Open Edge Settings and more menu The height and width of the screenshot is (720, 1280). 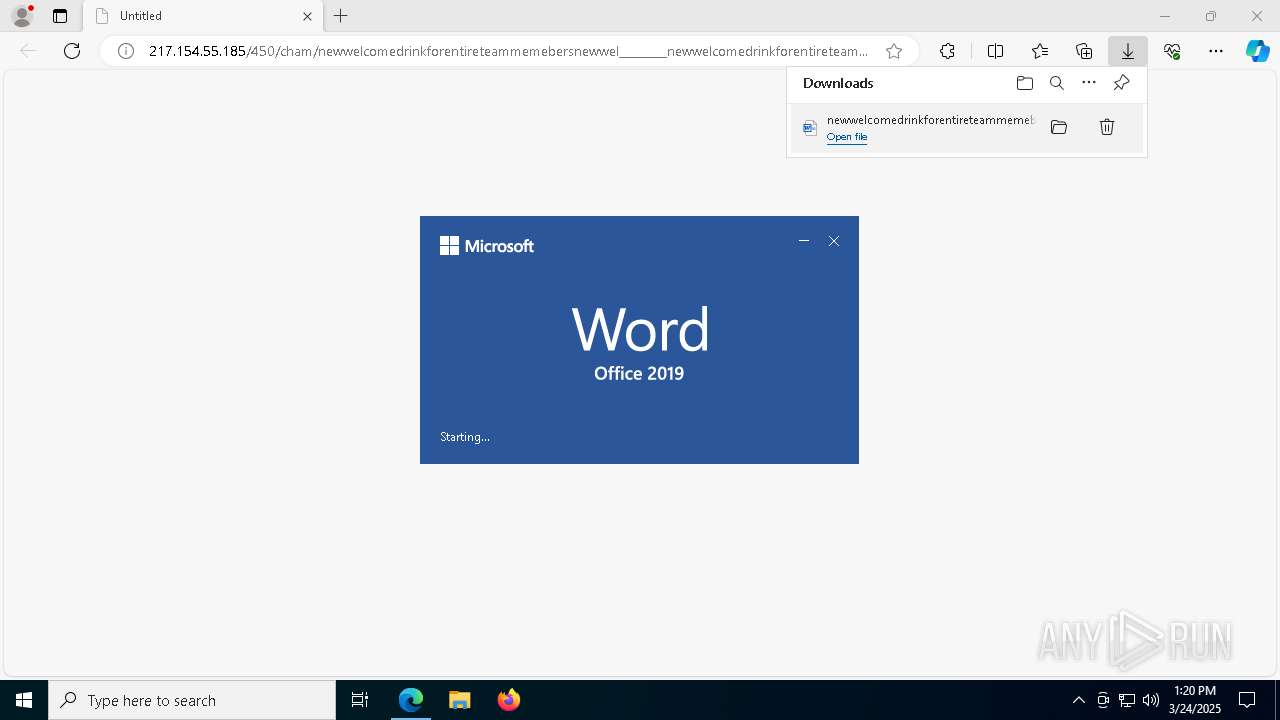click(x=1216, y=51)
